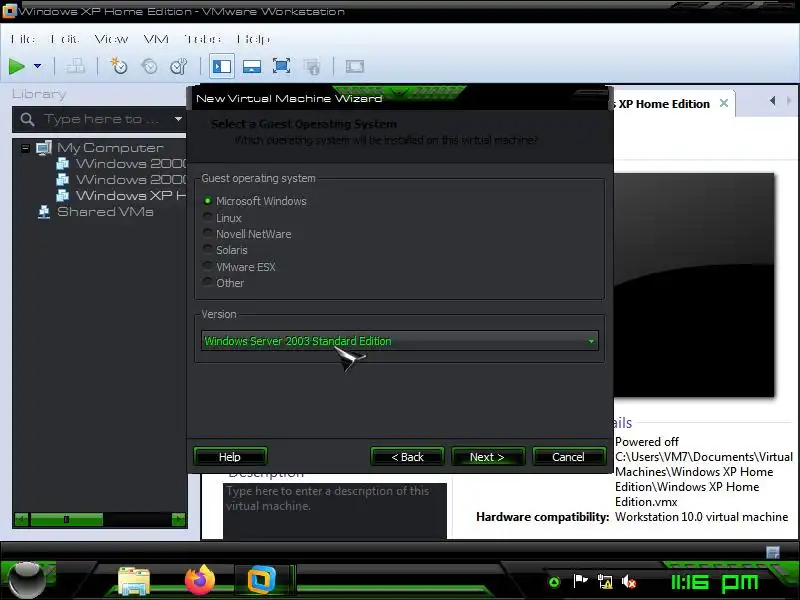Open the VM menu
The image size is (800, 600).
coord(156,39)
